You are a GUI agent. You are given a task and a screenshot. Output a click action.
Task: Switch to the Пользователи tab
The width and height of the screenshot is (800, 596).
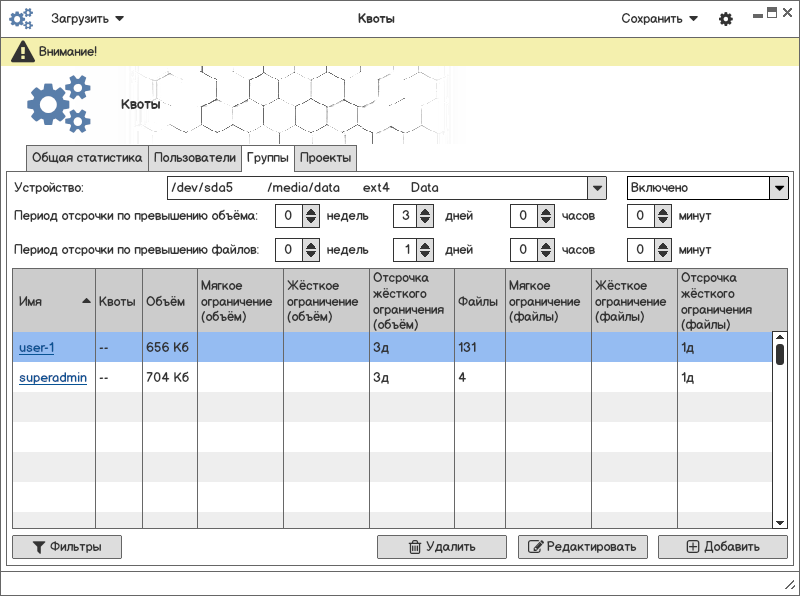click(x=195, y=158)
